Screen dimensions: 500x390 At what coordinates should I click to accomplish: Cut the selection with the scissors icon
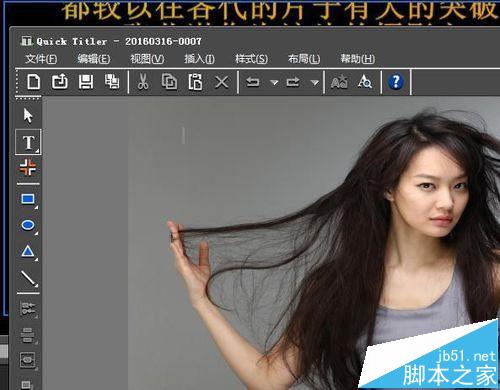[143, 82]
